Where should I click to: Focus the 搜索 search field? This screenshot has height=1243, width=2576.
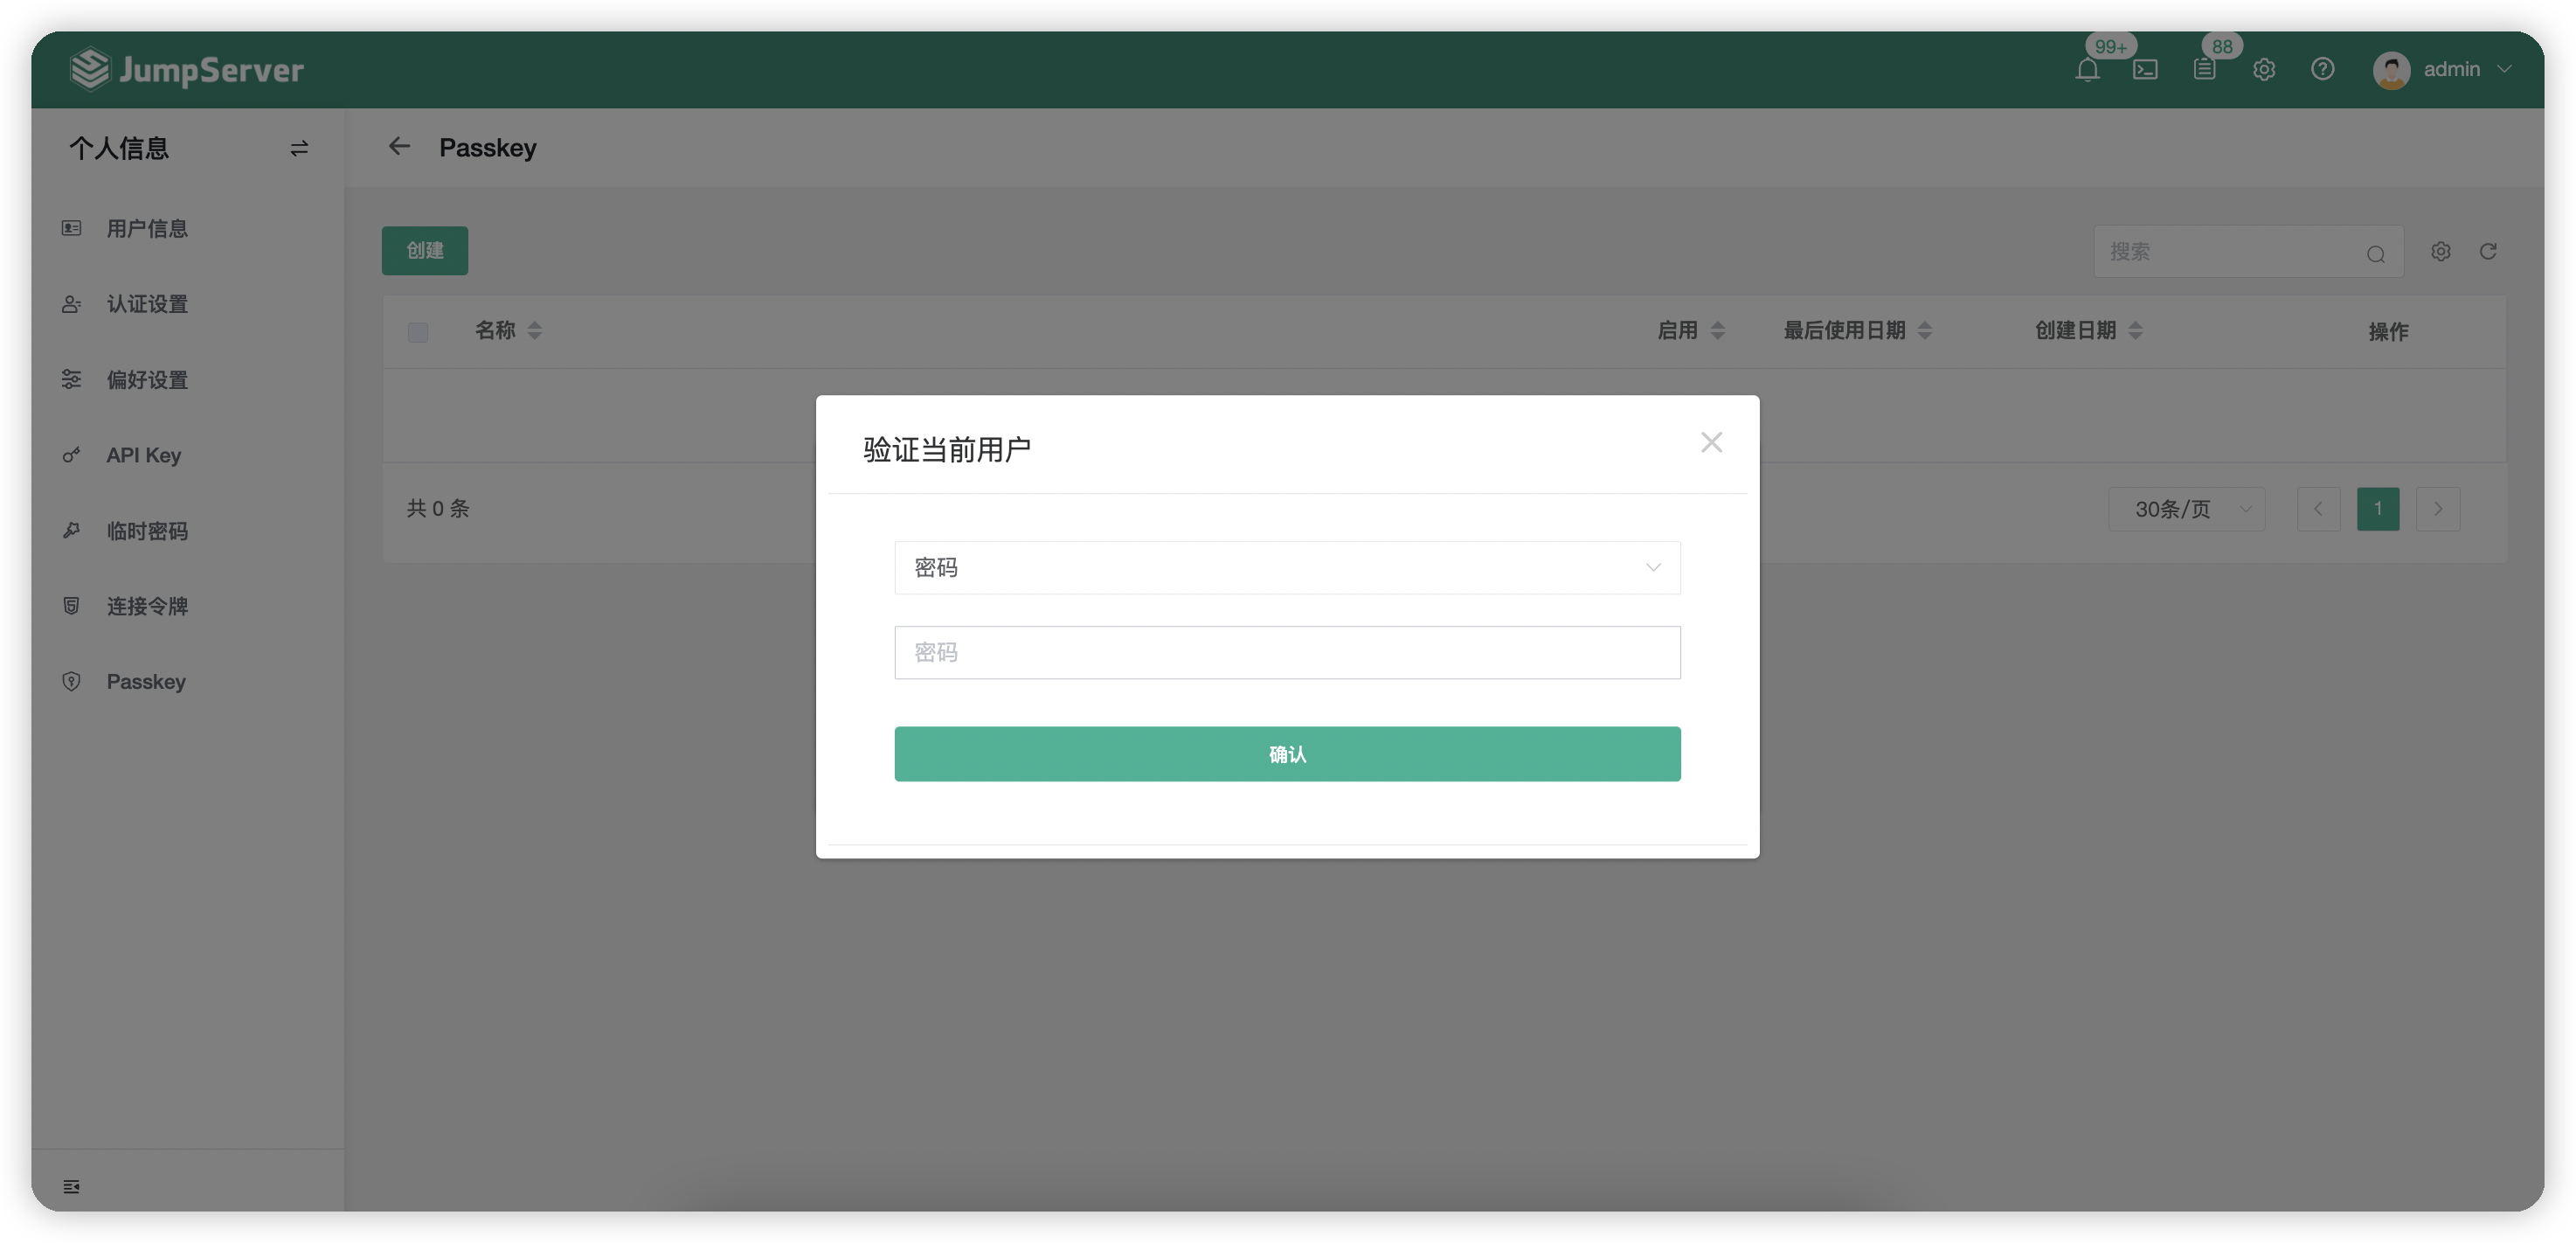[x=2248, y=252]
